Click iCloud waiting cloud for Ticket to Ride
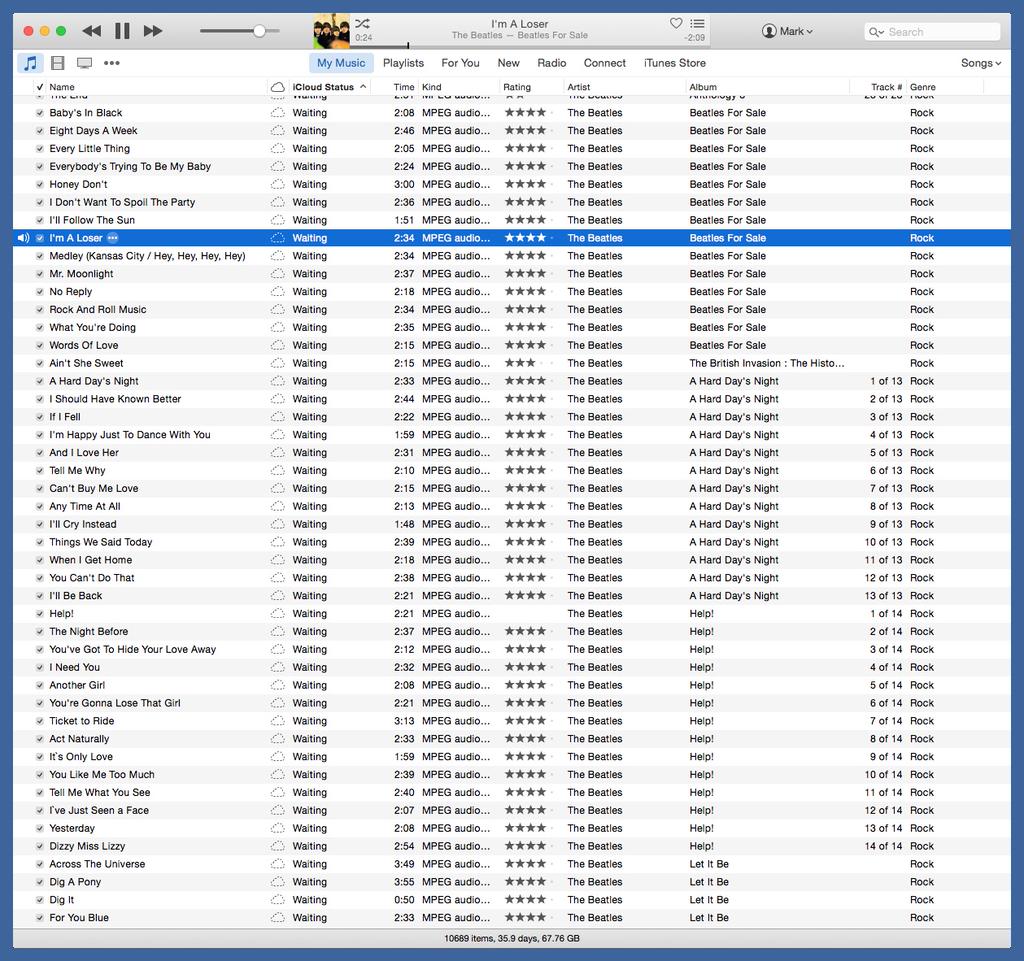 278,721
